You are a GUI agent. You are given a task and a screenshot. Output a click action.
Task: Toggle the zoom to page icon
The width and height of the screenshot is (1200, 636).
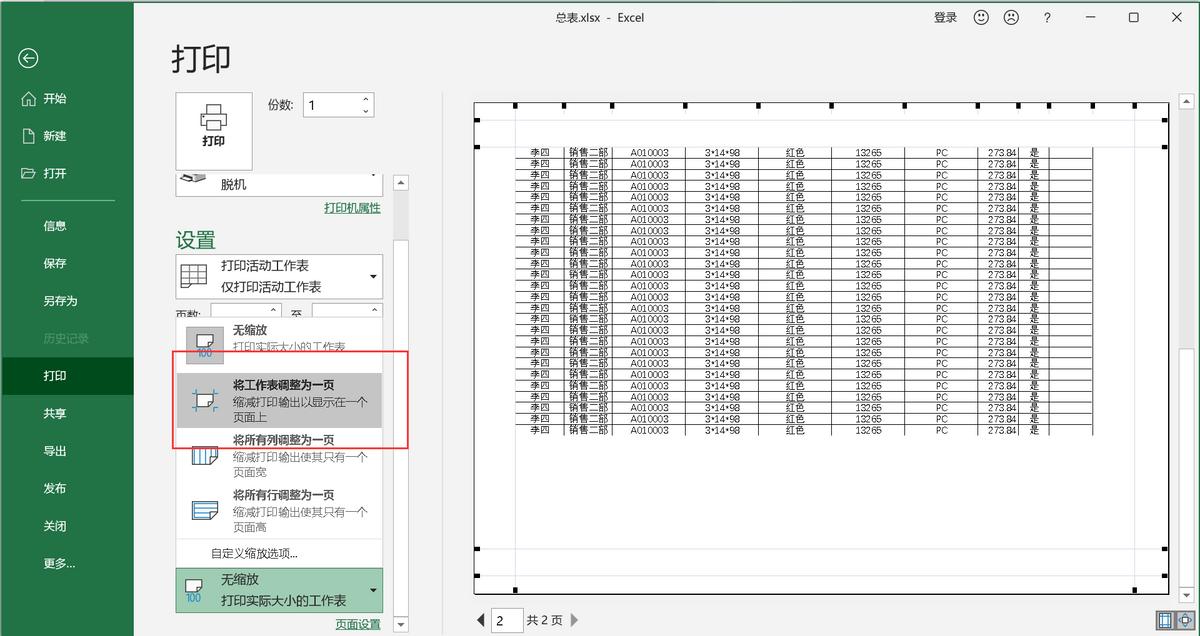[1185, 620]
